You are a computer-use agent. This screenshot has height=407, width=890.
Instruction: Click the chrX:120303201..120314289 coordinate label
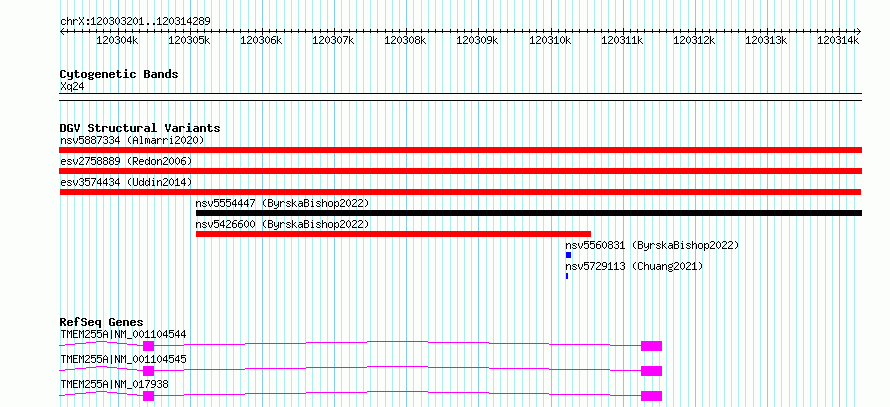(135, 22)
